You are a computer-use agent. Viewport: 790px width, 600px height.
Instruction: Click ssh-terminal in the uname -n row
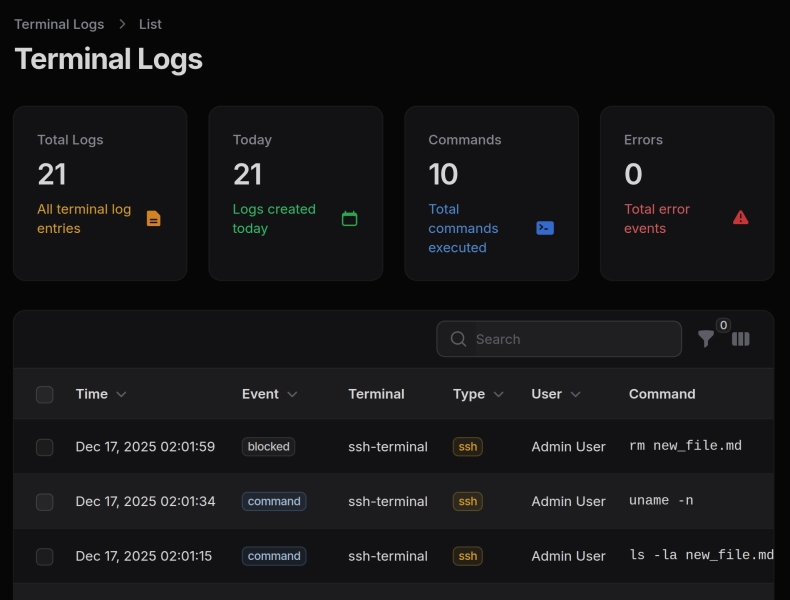coord(388,502)
